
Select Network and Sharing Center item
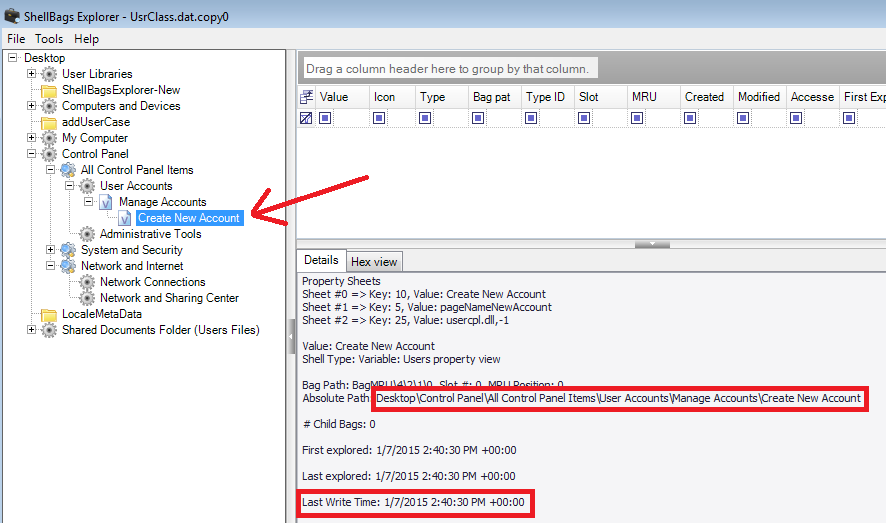pos(169,298)
